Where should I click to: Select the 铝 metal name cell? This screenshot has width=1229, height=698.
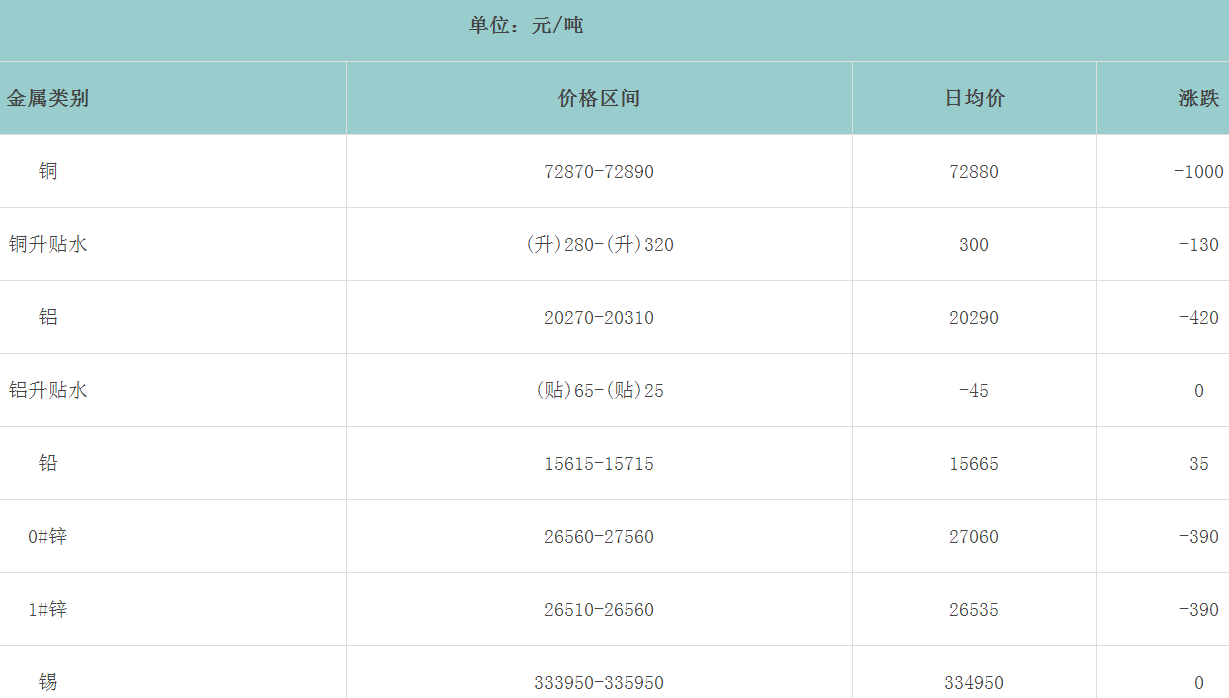[x=48, y=317]
